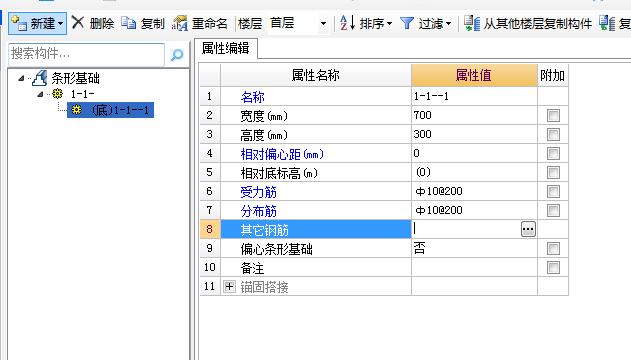
Task: Open the ellipsis button in 其它钢筋 row
Action: [x=528, y=229]
